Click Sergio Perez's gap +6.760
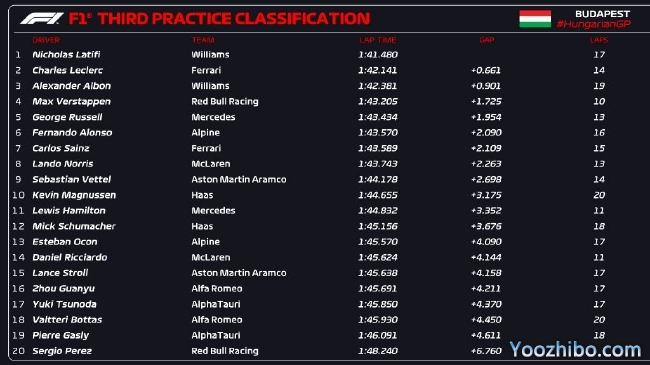 pos(486,351)
